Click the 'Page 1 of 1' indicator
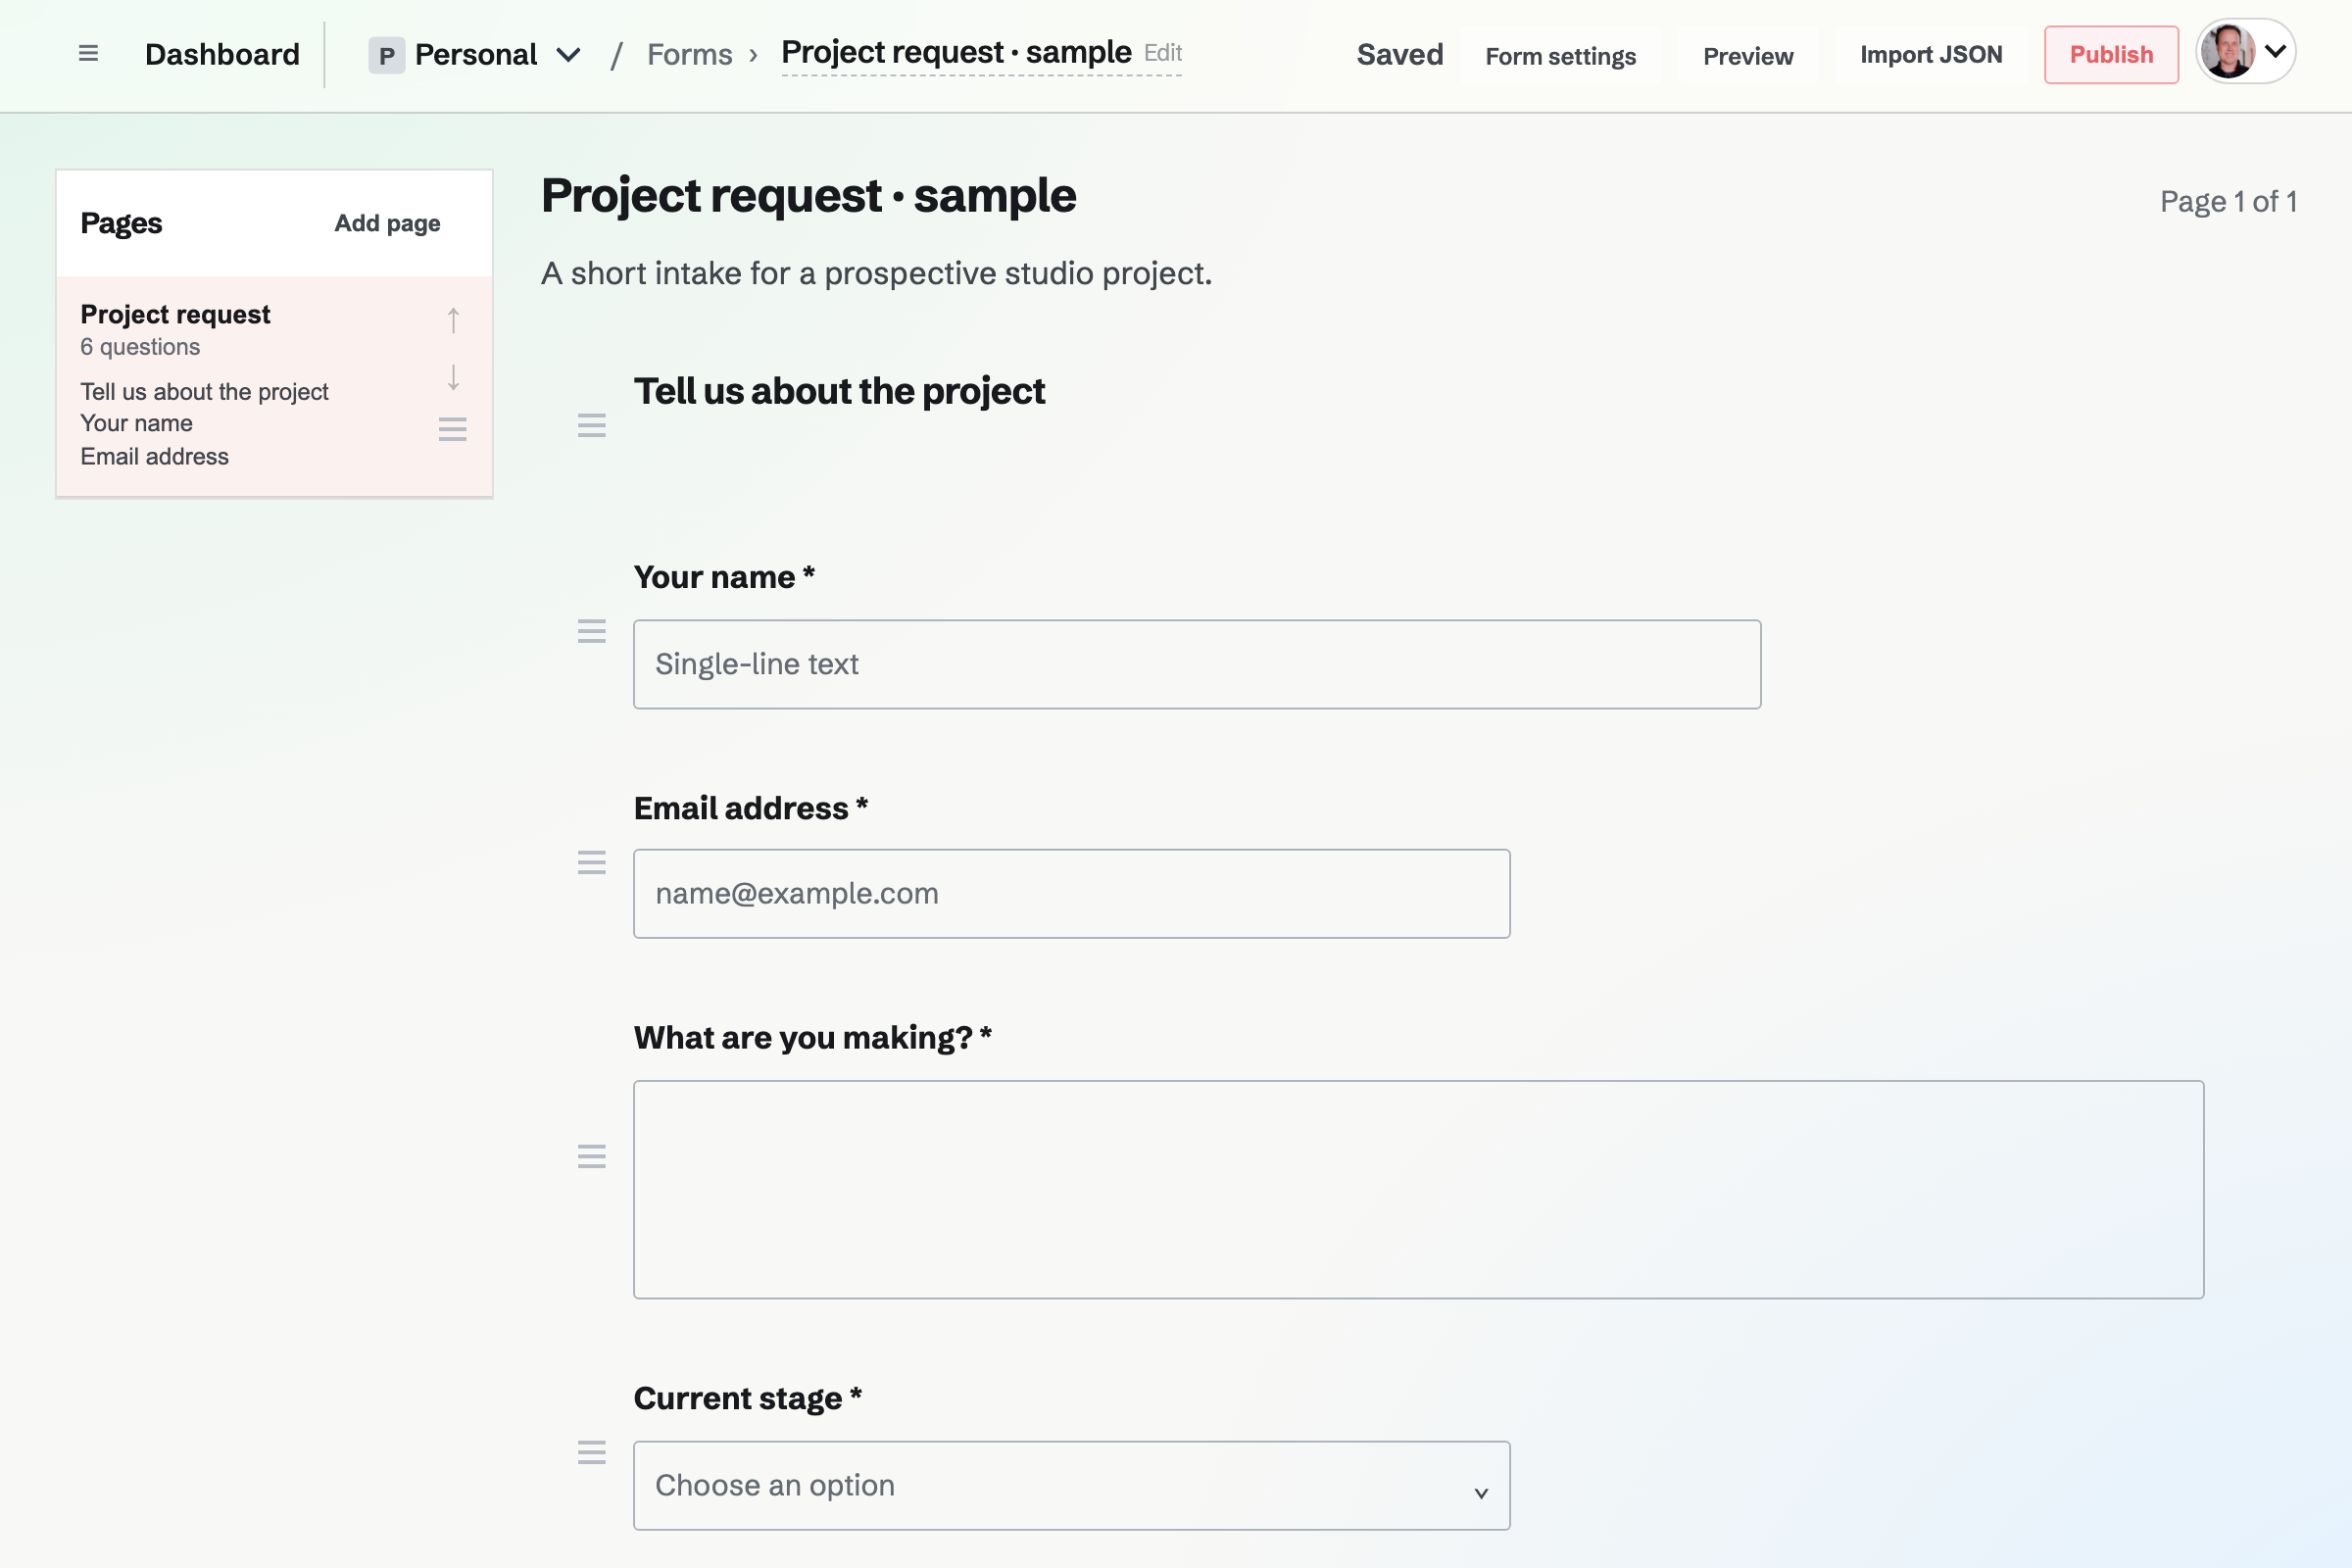The width and height of the screenshot is (2352, 1568). (2227, 202)
